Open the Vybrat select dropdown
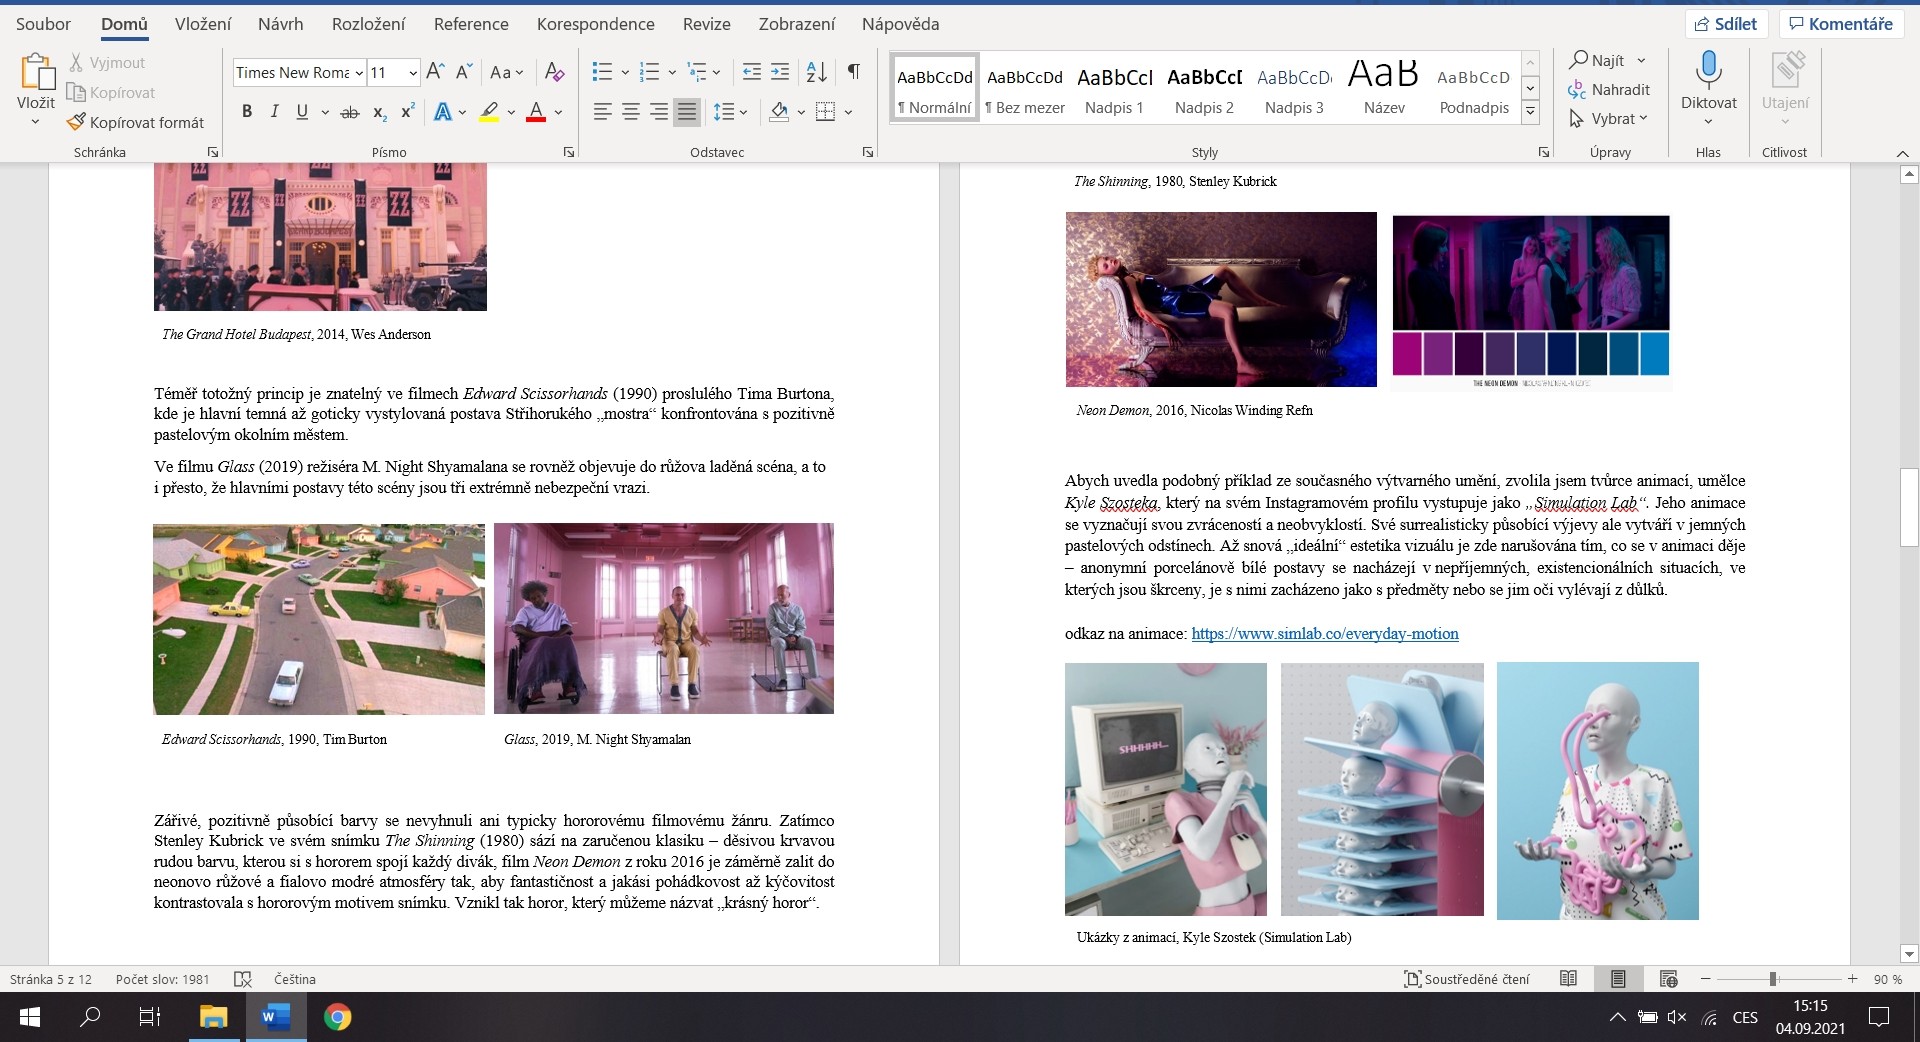Viewport: 1920px width, 1042px height. tap(1609, 119)
